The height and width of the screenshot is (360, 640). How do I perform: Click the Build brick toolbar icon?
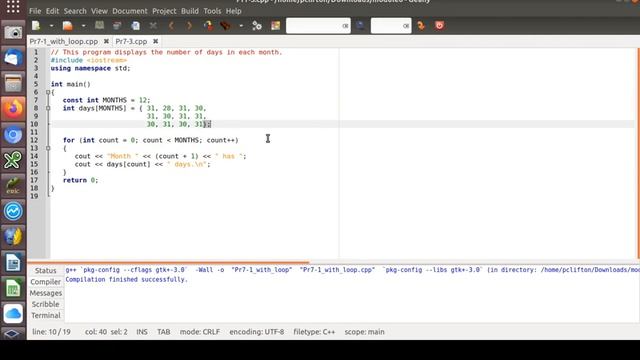click(225, 26)
